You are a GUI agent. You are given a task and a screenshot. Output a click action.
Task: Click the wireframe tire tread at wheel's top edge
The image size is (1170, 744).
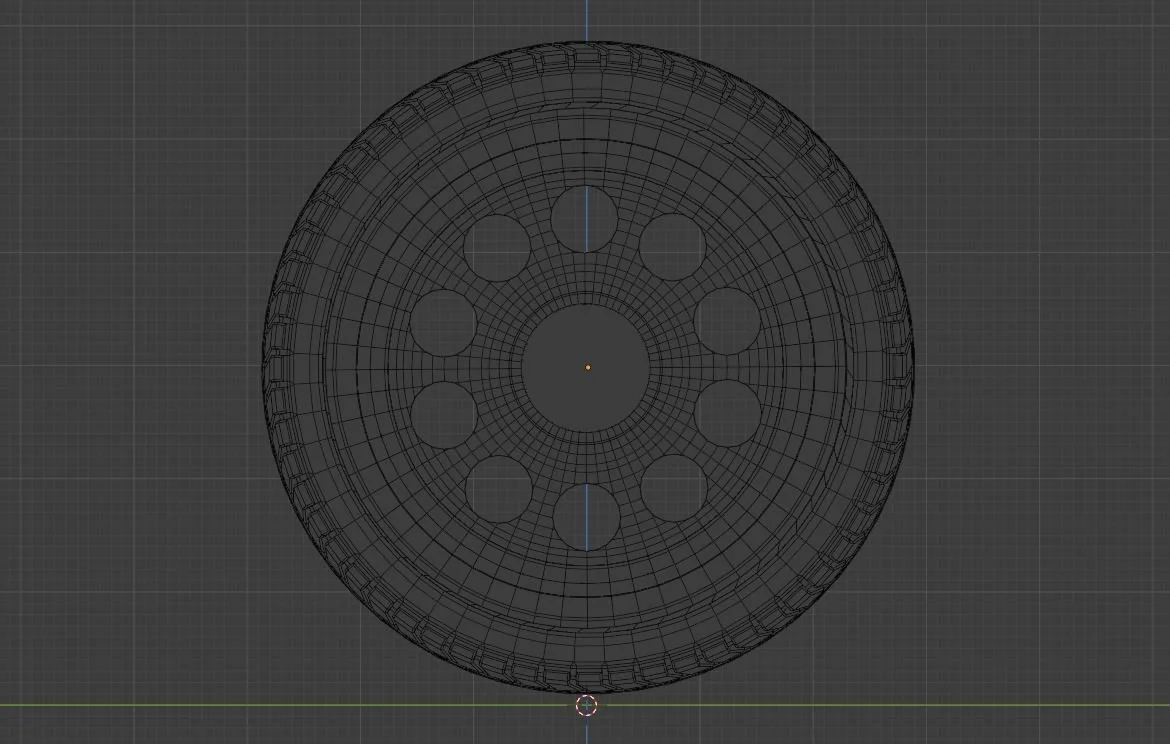[x=587, y=58]
